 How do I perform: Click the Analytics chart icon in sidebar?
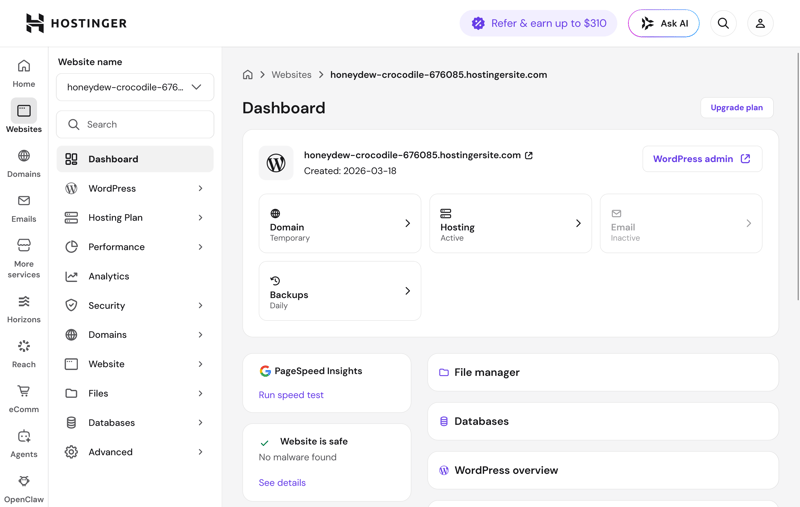point(71,276)
